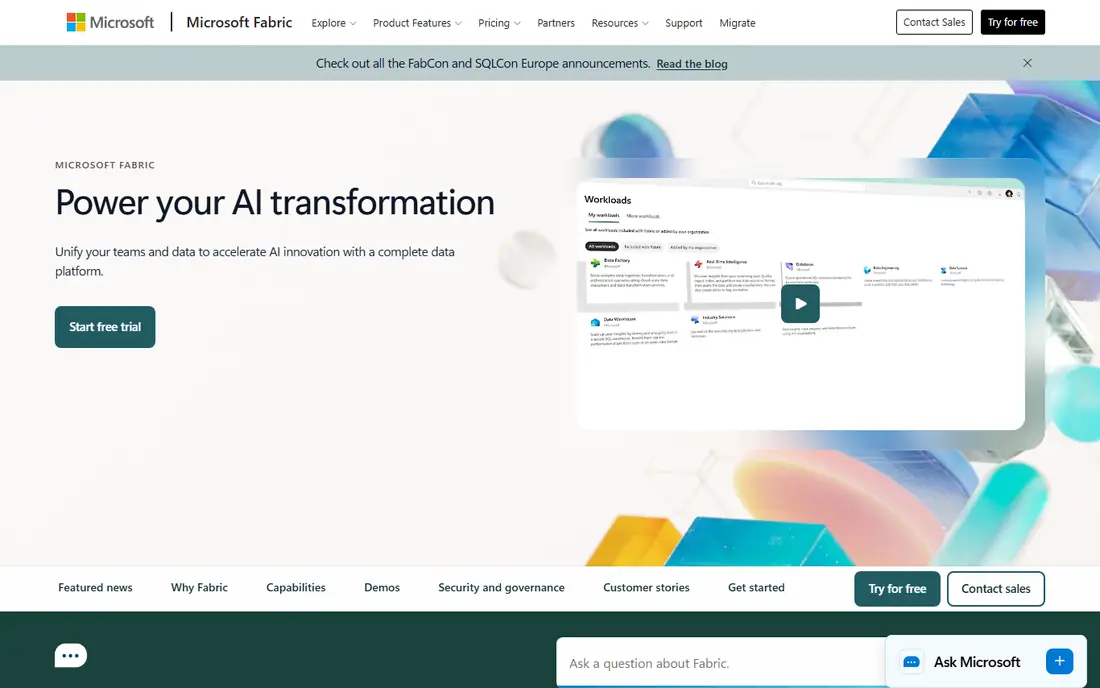Go to the Support page
The image size is (1100, 688).
[683, 23]
